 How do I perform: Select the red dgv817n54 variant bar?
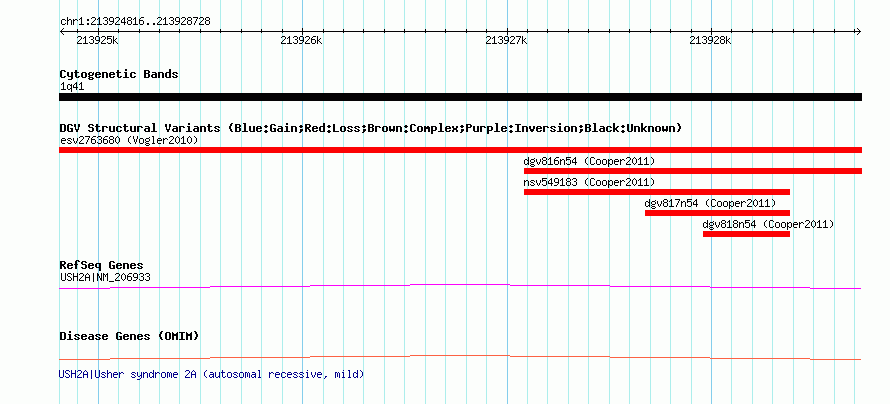[x=717, y=213]
